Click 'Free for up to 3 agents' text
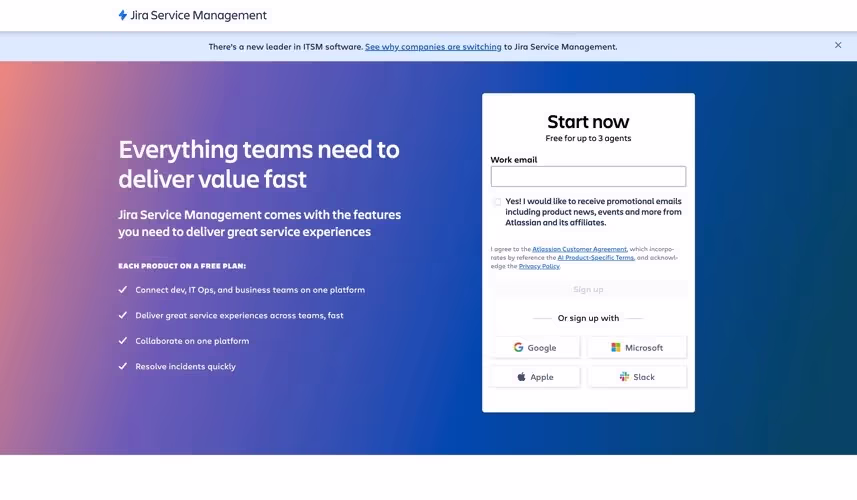 coord(588,138)
